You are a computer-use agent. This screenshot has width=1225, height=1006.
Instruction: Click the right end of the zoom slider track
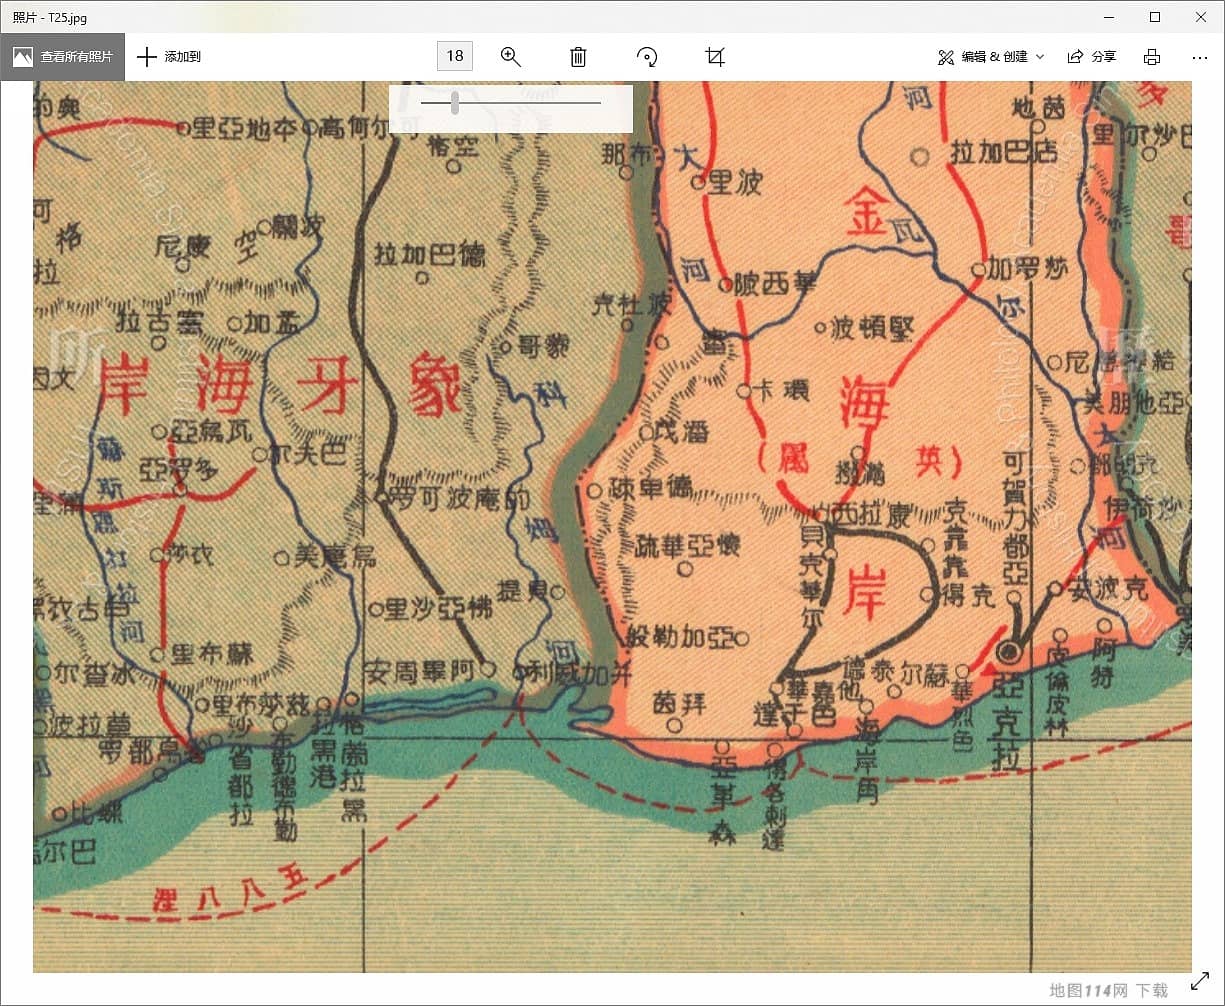click(598, 102)
